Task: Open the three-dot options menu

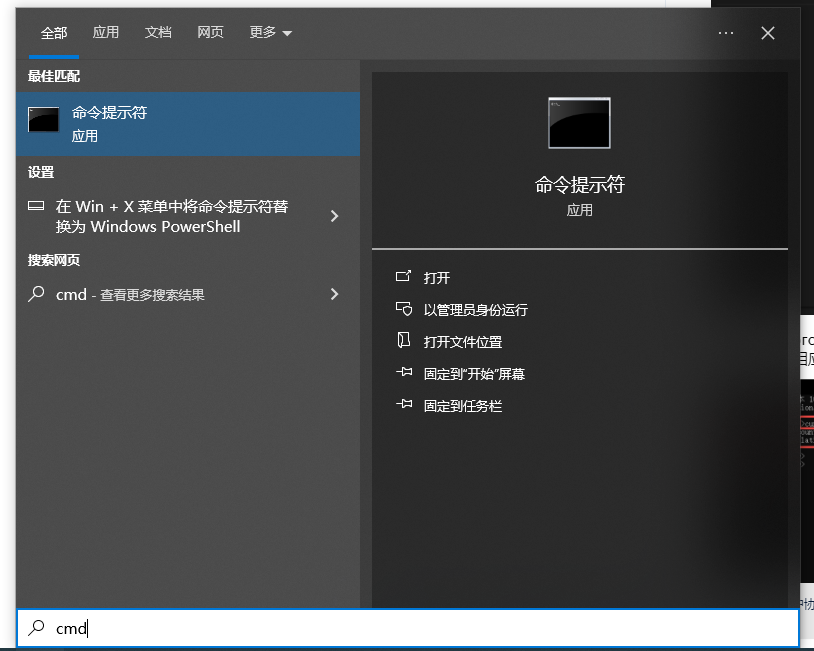Action: [x=726, y=33]
